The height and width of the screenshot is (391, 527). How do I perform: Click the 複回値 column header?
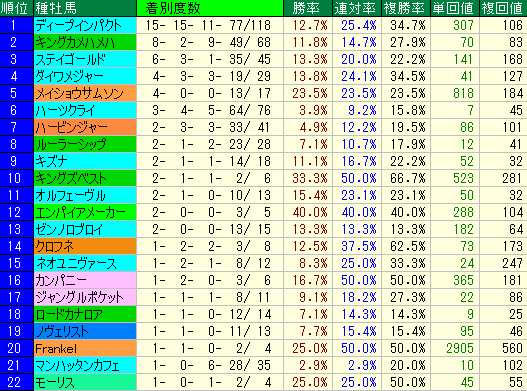(x=503, y=8)
